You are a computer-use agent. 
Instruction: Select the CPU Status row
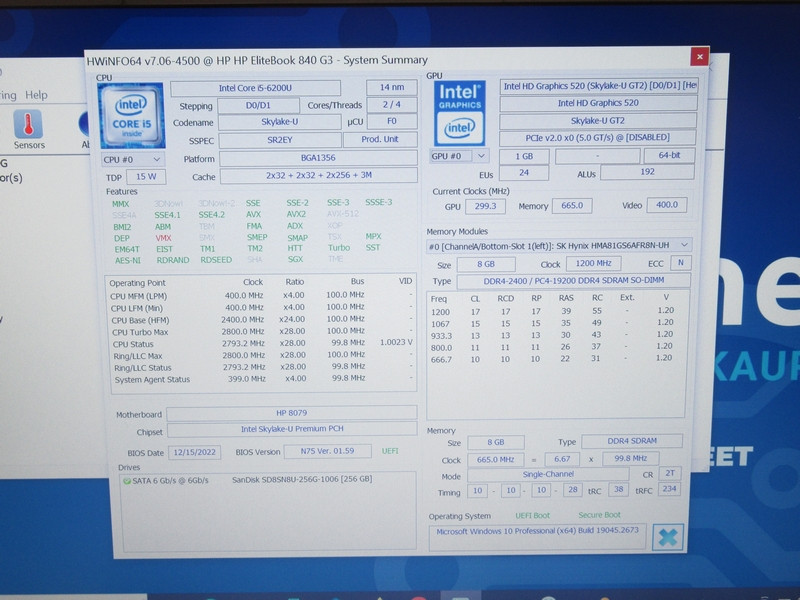coord(262,343)
